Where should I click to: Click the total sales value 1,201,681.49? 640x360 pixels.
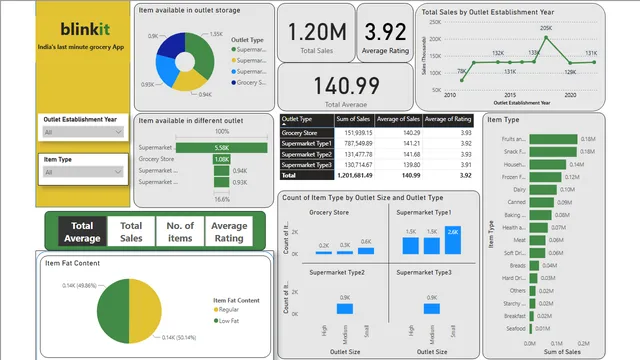point(355,176)
